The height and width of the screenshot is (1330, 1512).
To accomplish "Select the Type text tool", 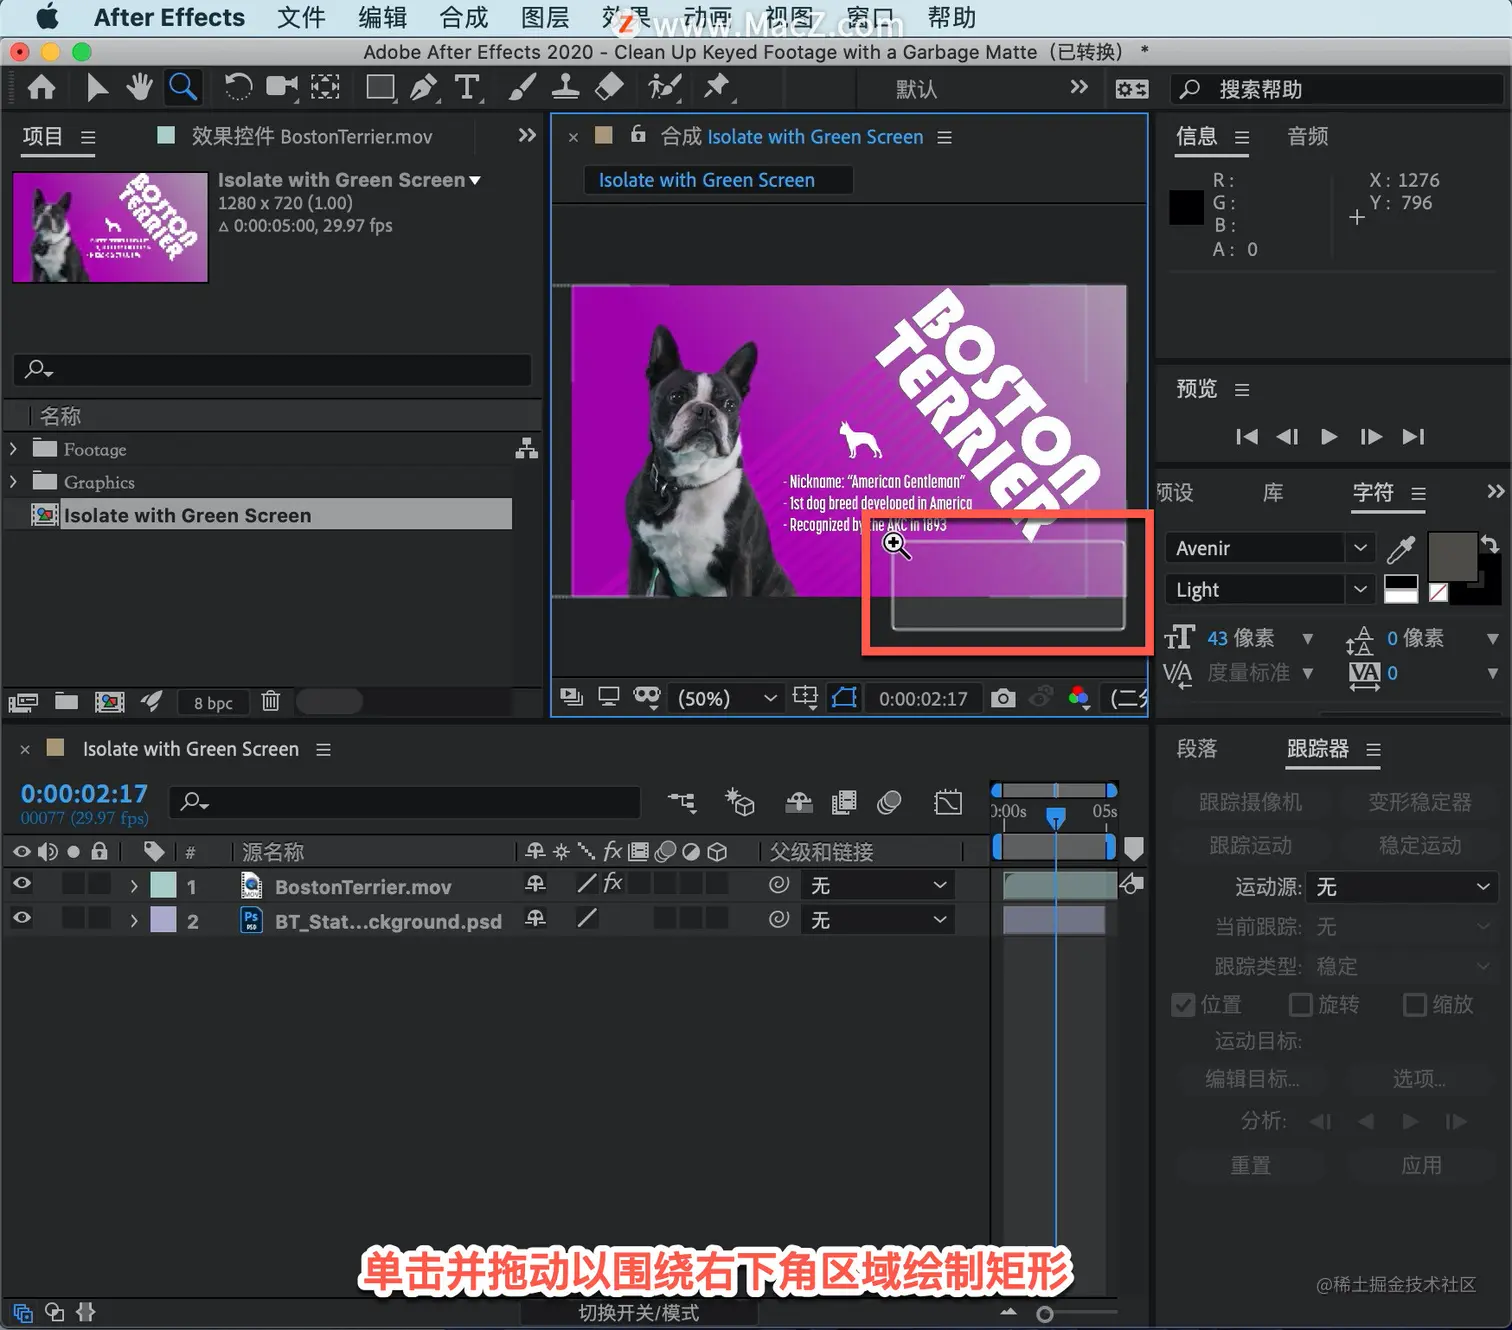I will pos(467,88).
